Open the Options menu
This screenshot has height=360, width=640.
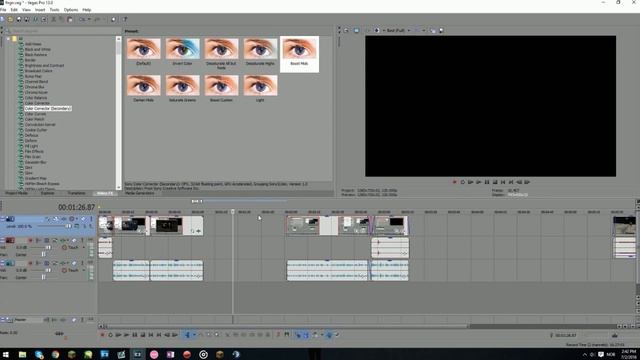coord(71,9)
